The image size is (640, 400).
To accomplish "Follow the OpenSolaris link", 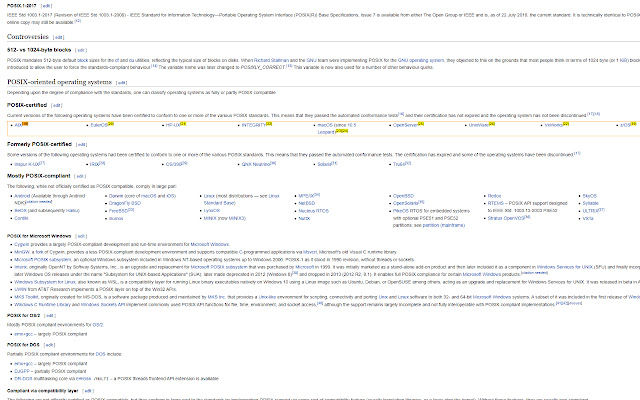I will 406,203.
